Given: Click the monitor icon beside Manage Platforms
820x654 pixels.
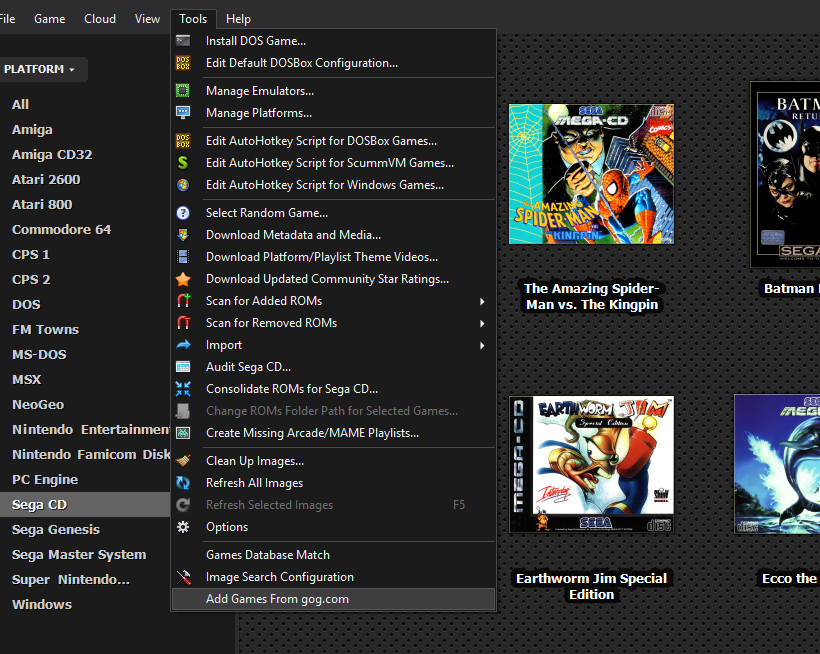Looking at the screenshot, I should [x=183, y=112].
